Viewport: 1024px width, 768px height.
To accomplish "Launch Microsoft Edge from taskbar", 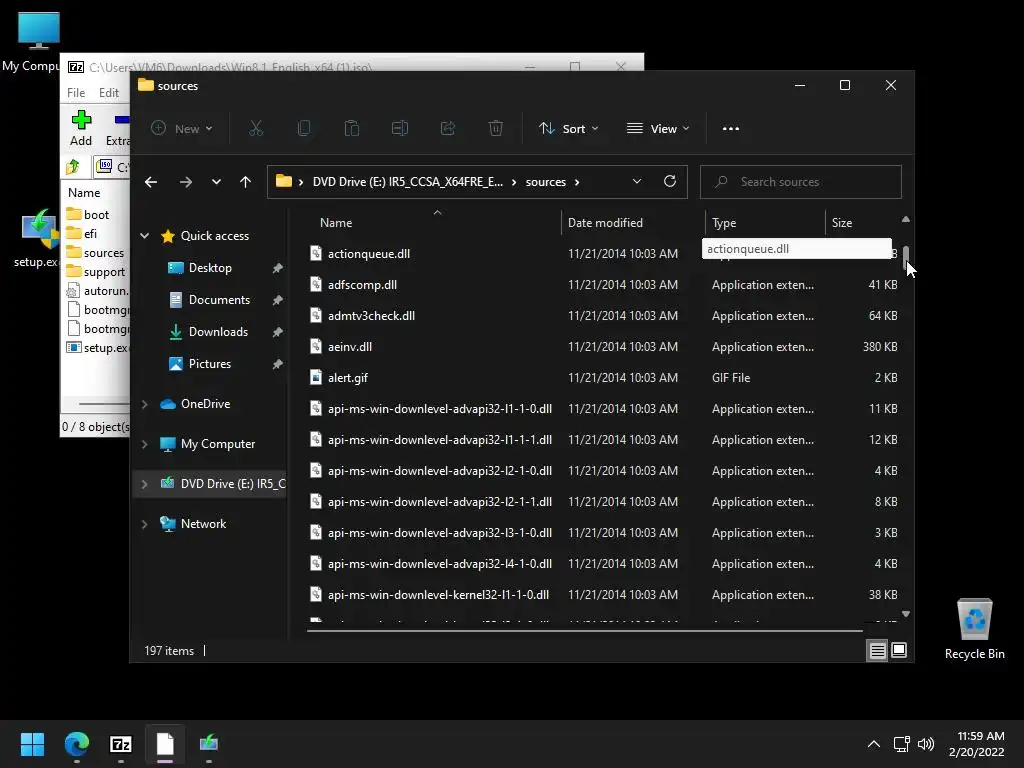I will point(77,744).
